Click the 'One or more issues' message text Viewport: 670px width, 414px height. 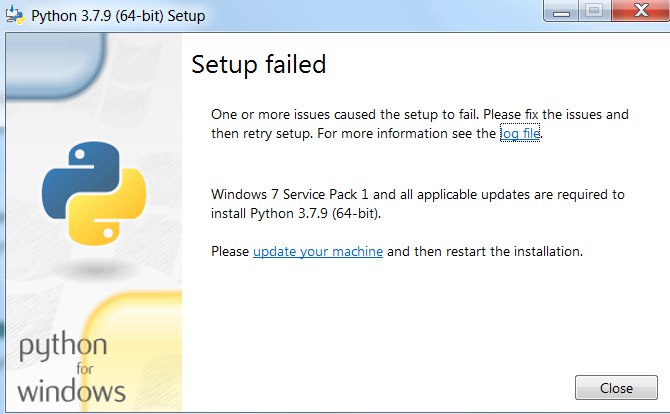pos(420,124)
